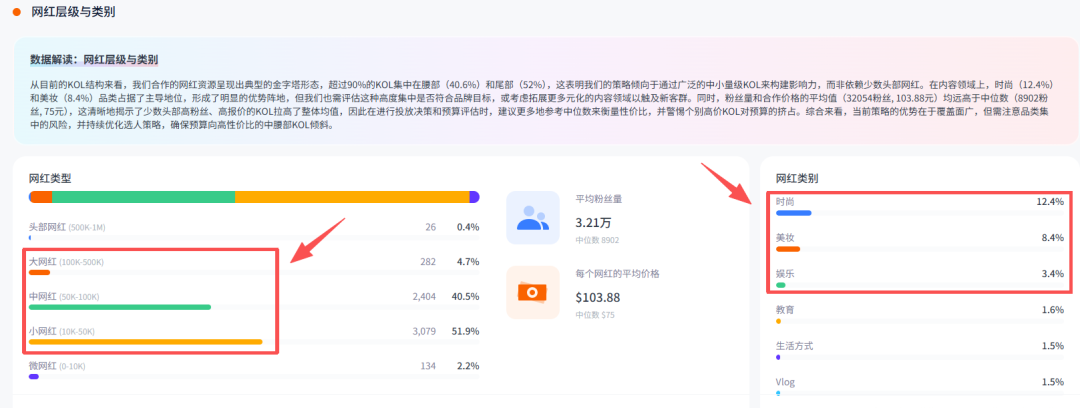Click the 40.5% percentage value
The width and height of the screenshot is (1080, 408).
pos(465,296)
